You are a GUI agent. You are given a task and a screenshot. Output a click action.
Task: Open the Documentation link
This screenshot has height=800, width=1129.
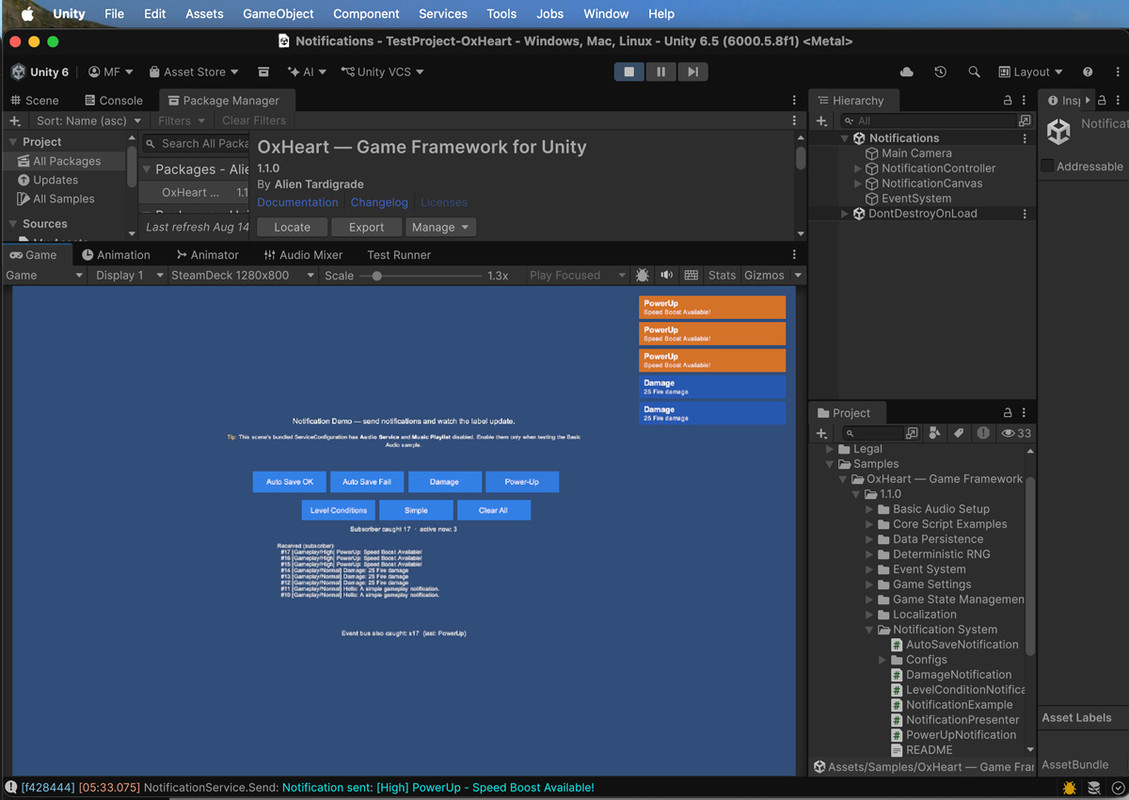pos(297,202)
